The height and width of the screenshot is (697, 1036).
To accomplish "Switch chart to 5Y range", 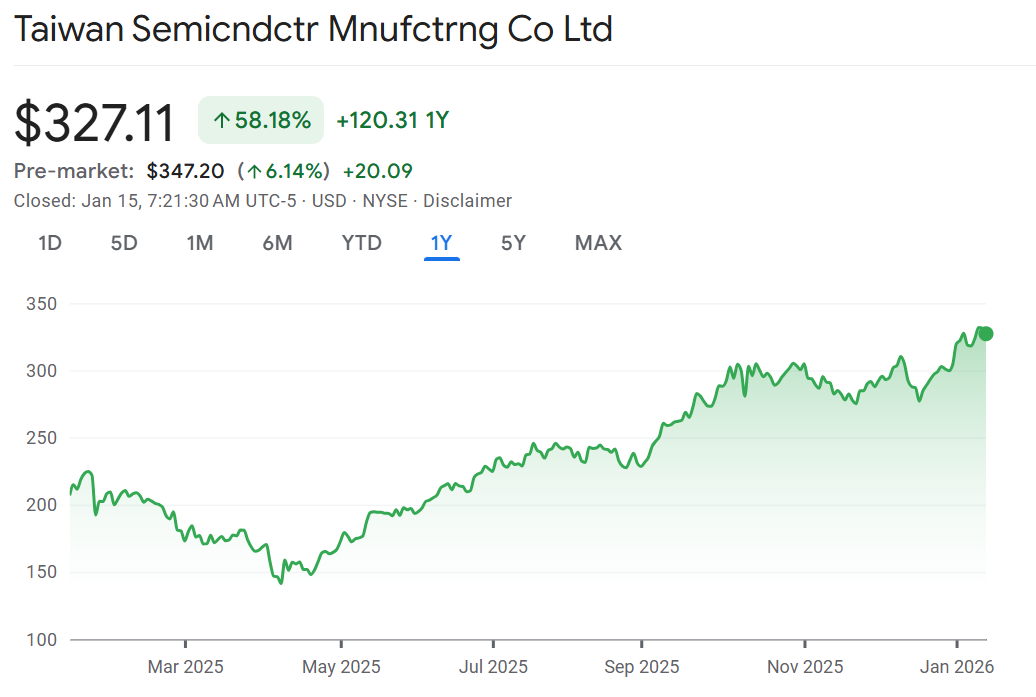I will click(513, 243).
